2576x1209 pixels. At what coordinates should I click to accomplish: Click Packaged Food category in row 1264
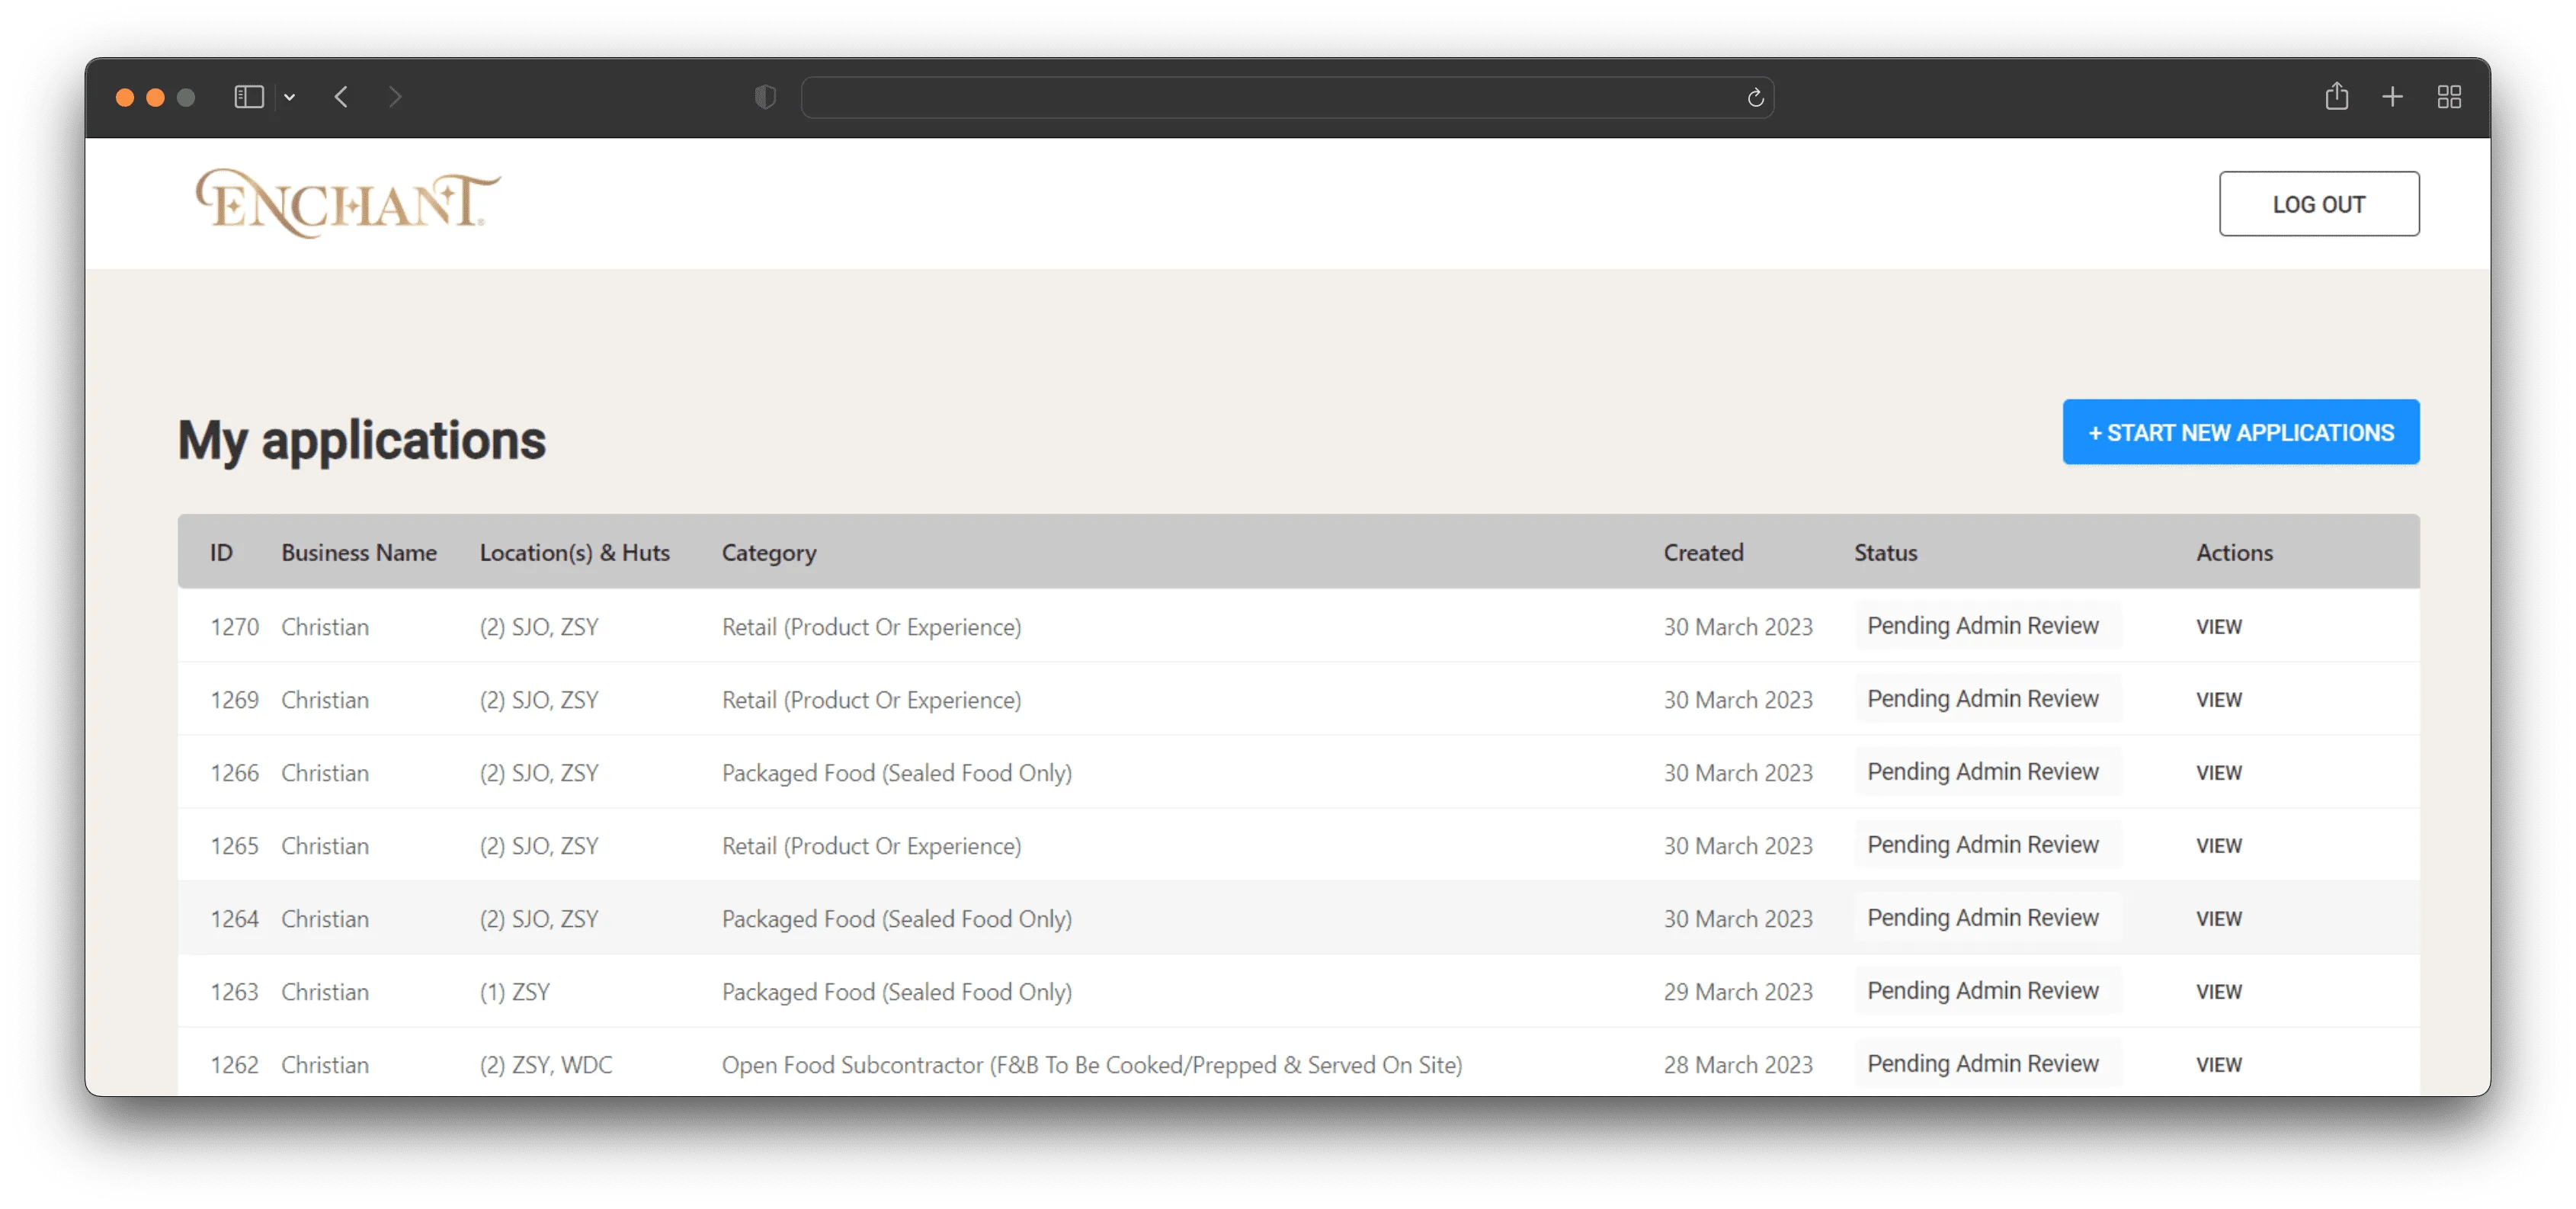tap(896, 919)
